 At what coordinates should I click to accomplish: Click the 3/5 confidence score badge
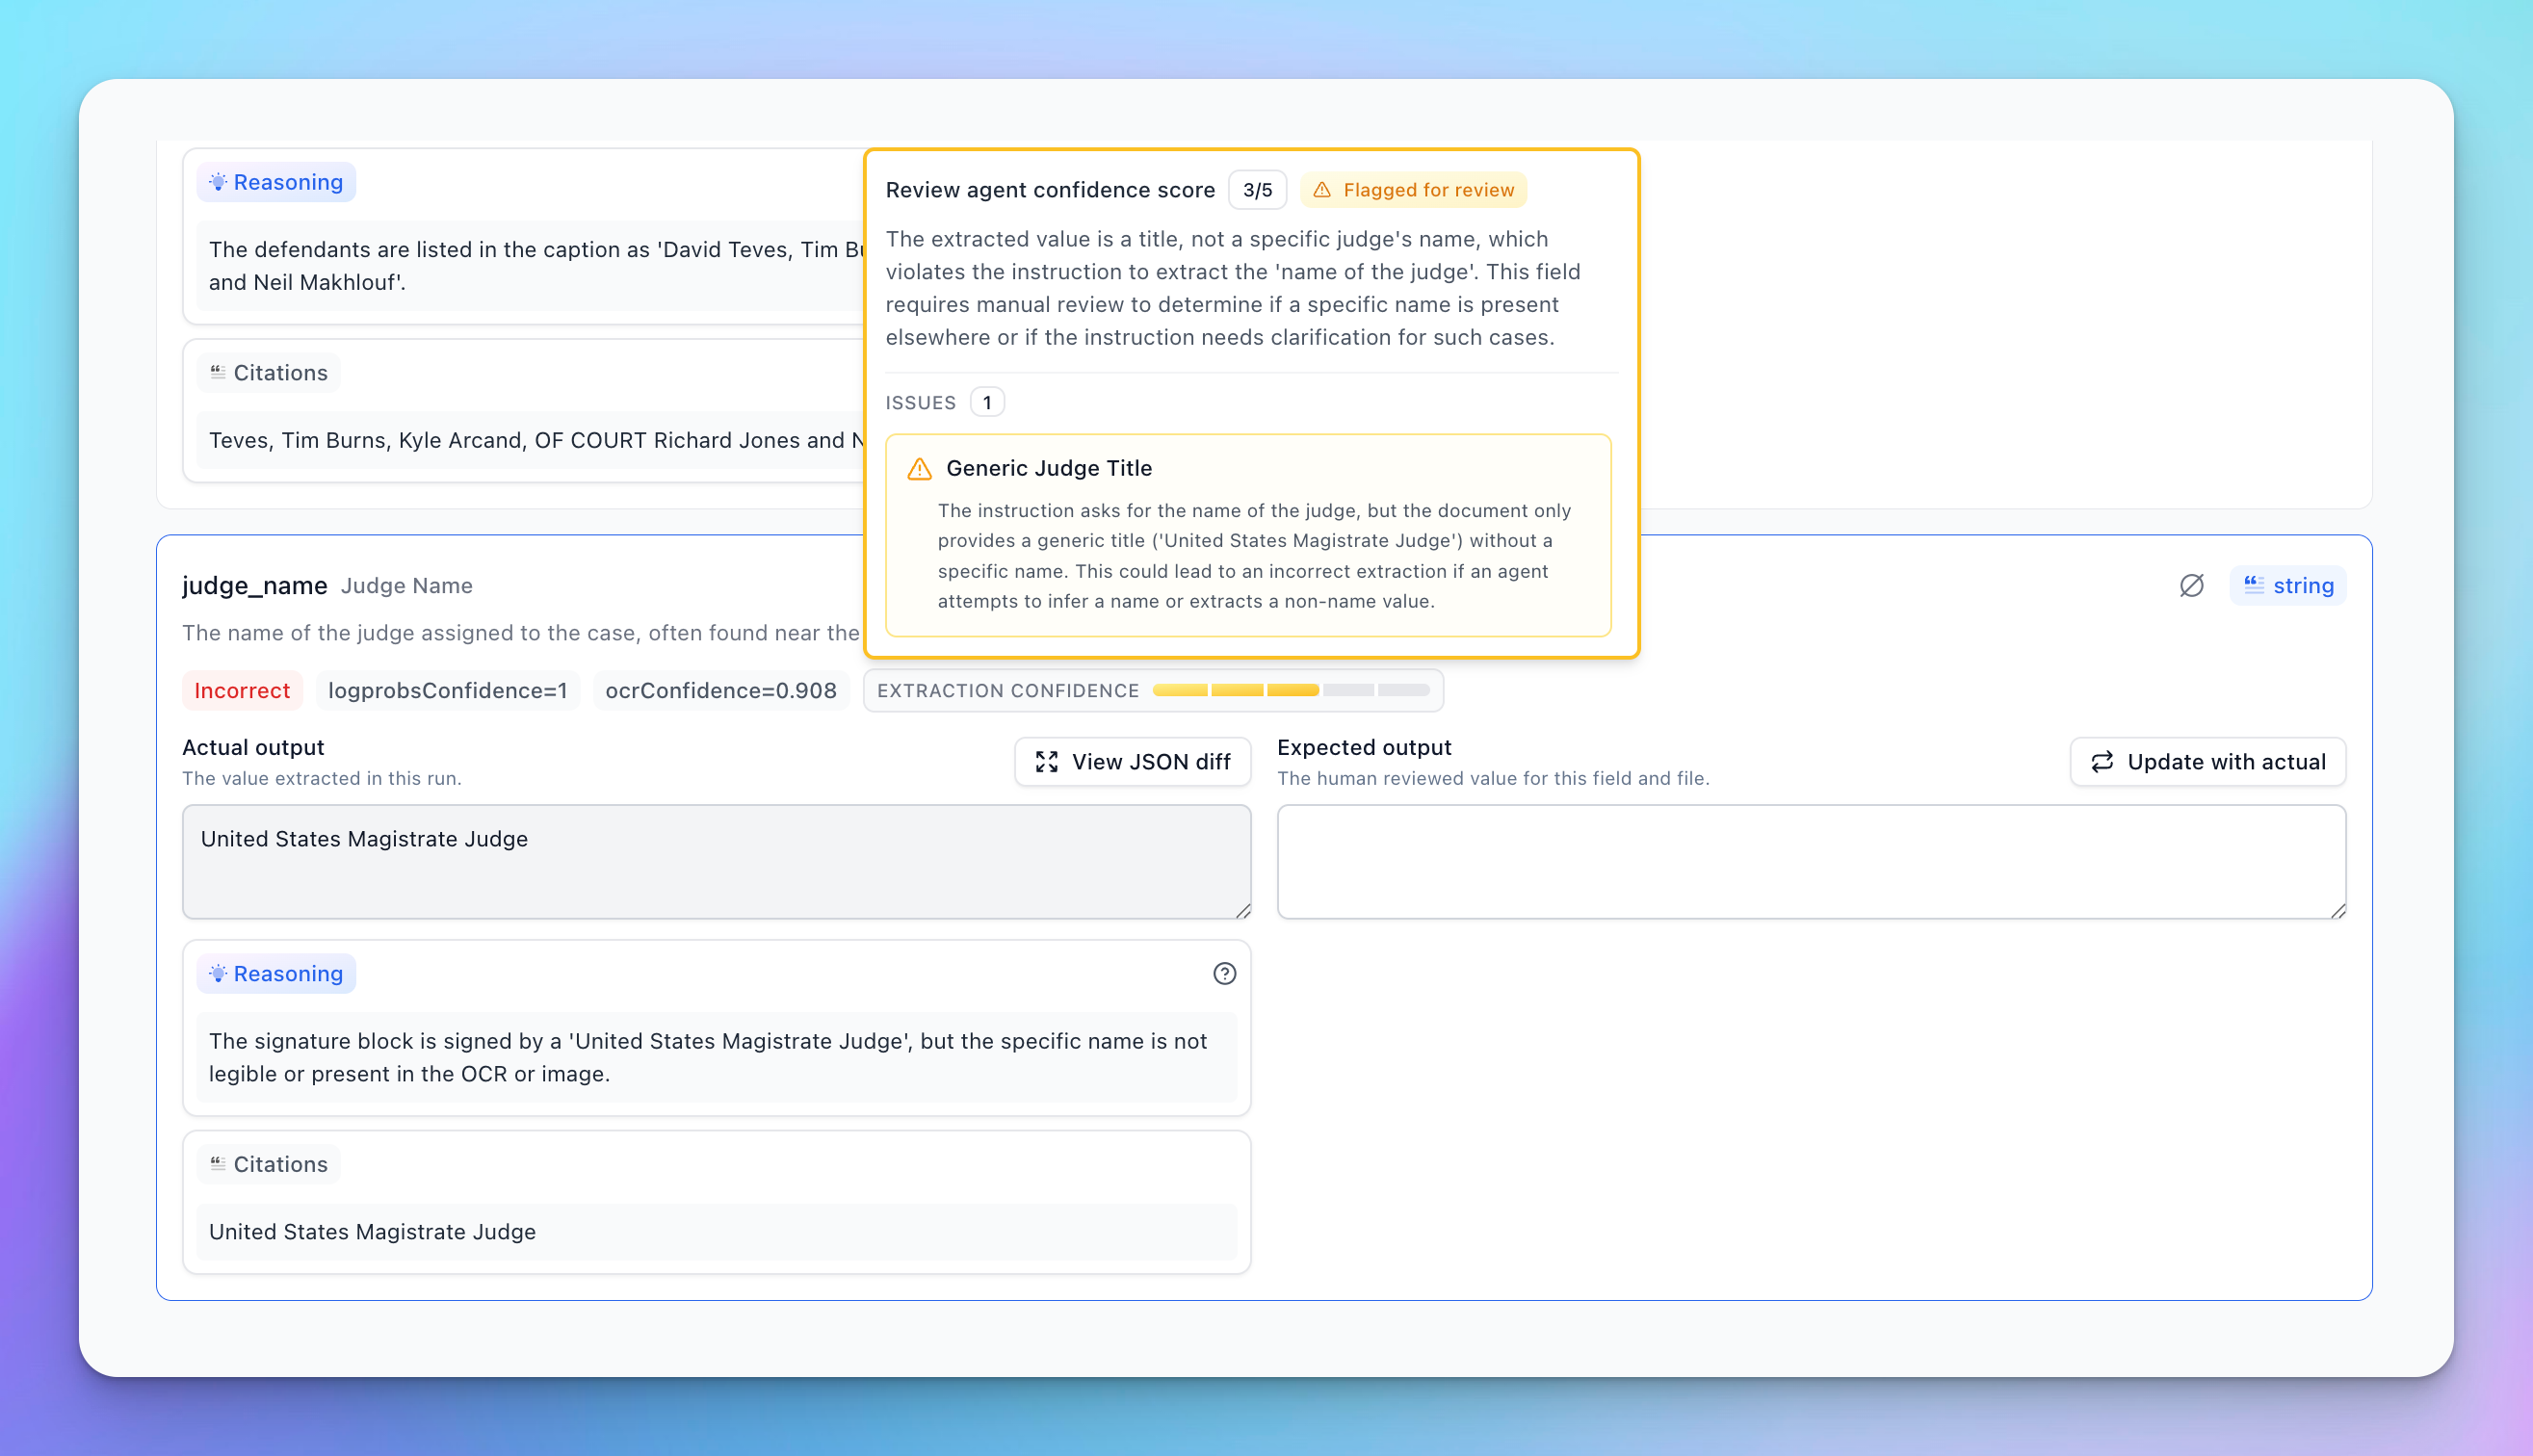1257,190
